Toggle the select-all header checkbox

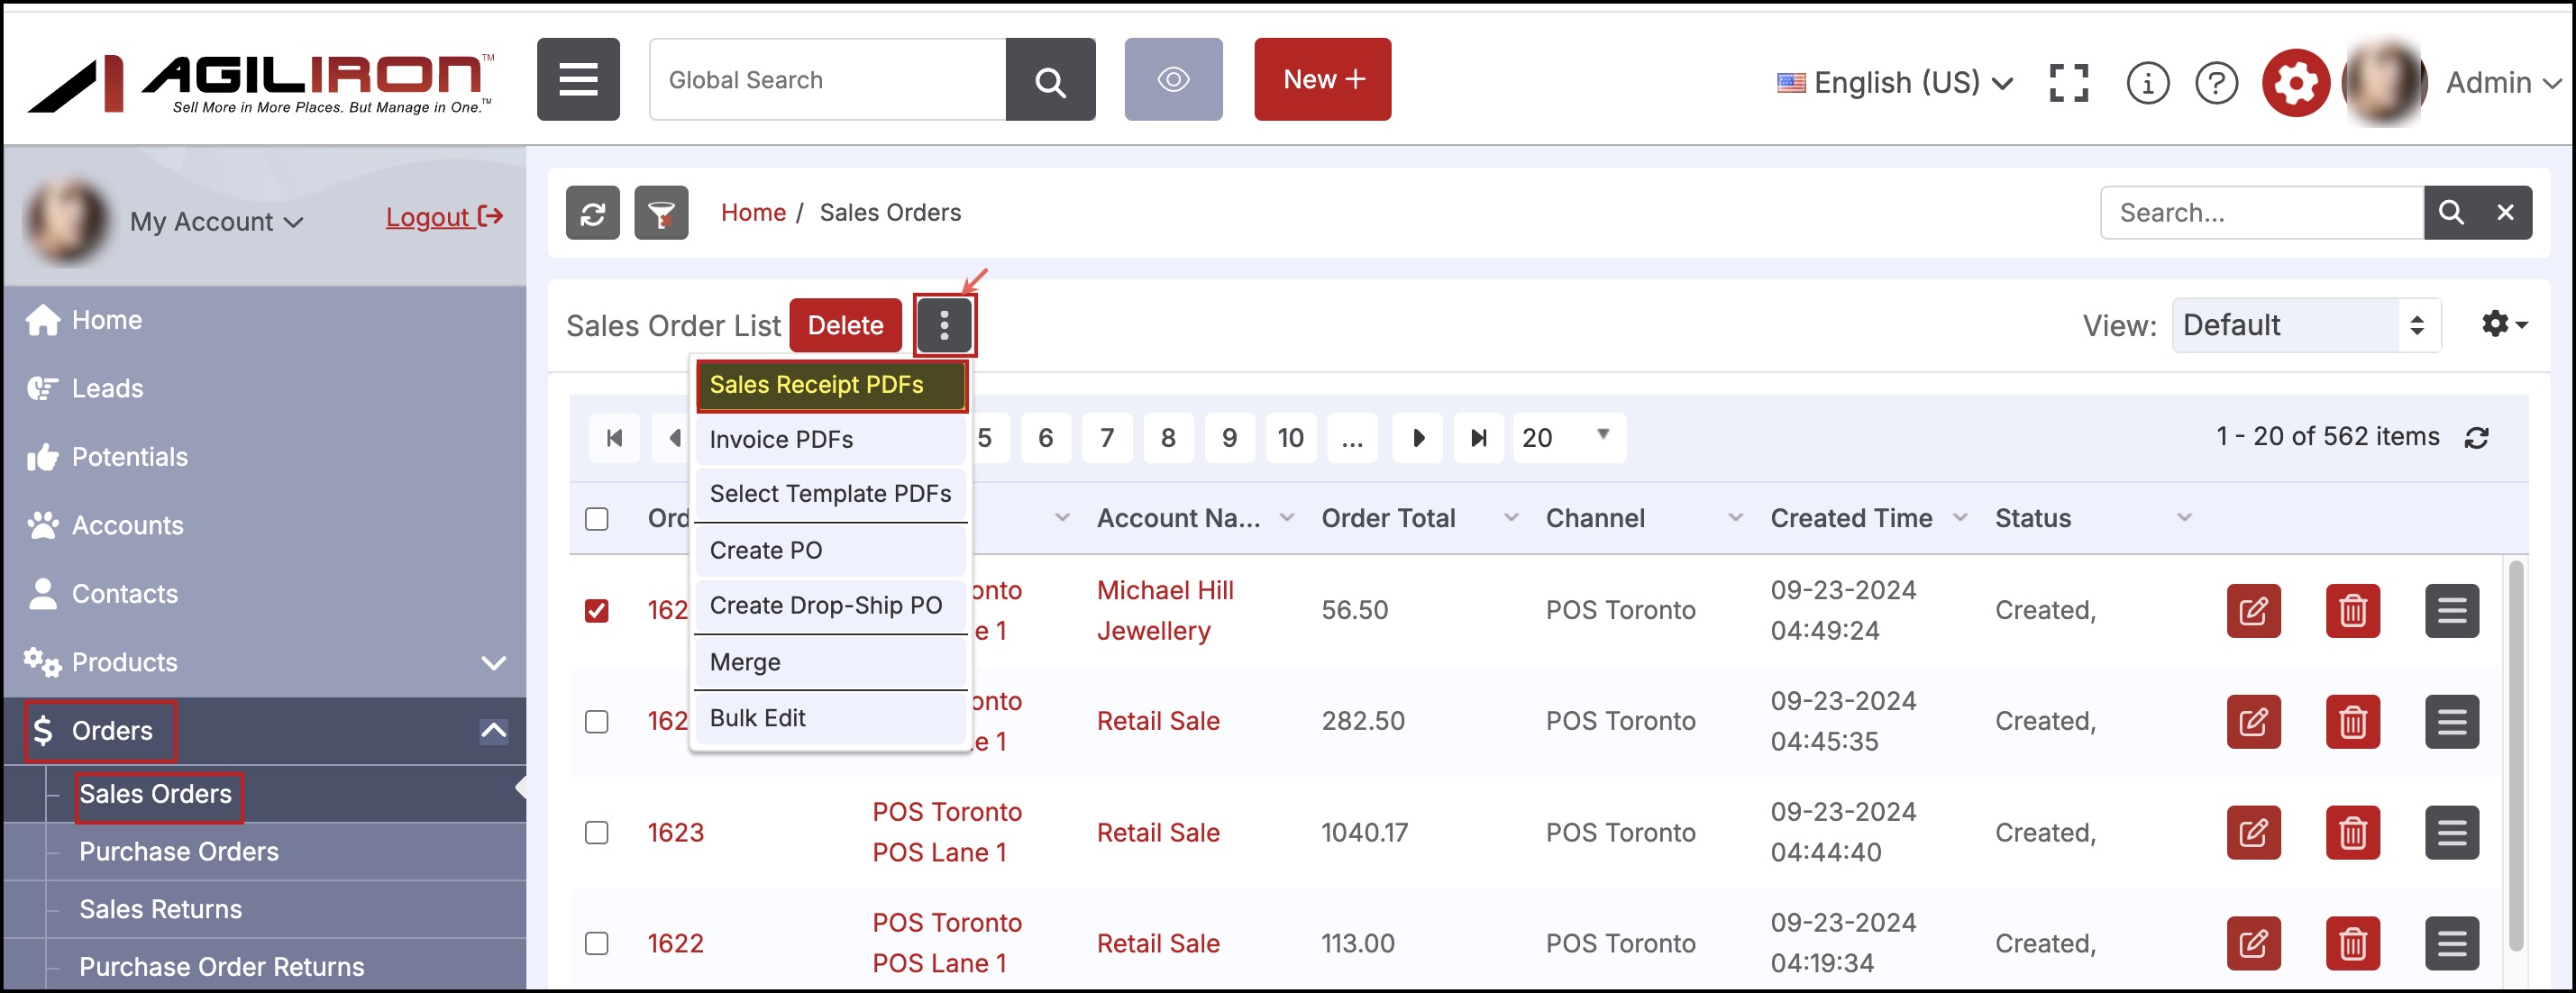[596, 519]
